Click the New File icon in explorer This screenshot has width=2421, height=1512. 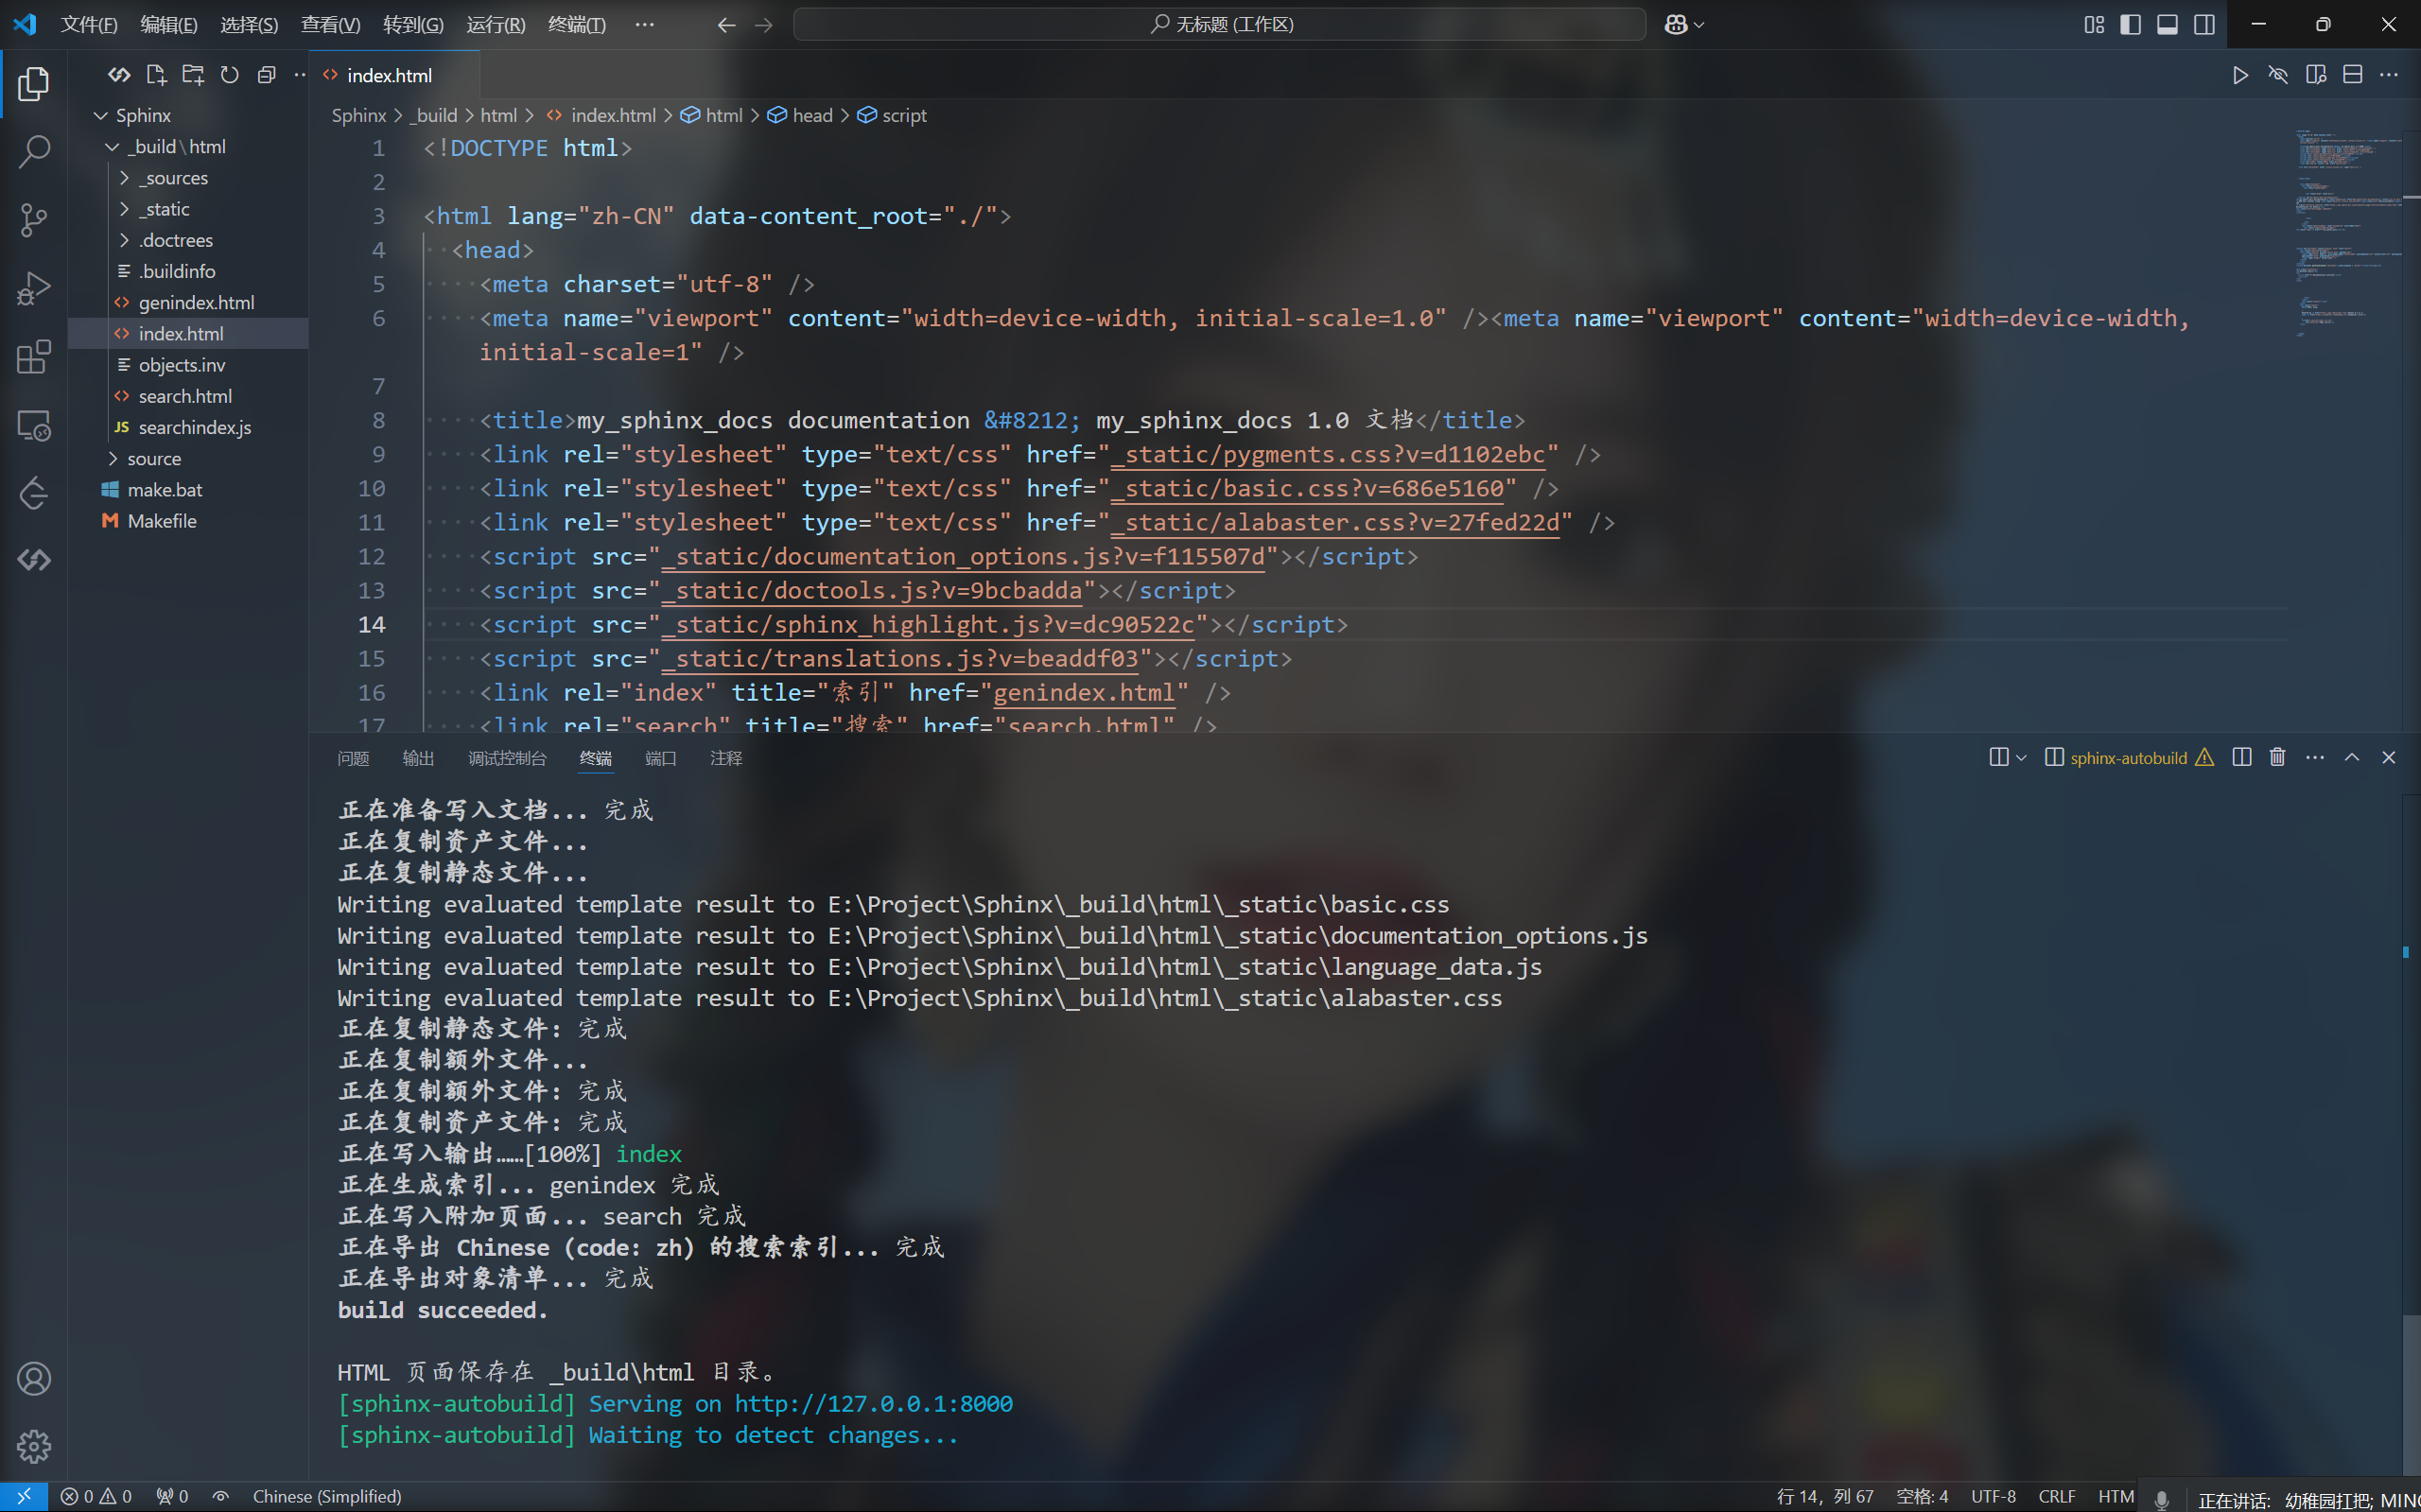pos(156,75)
